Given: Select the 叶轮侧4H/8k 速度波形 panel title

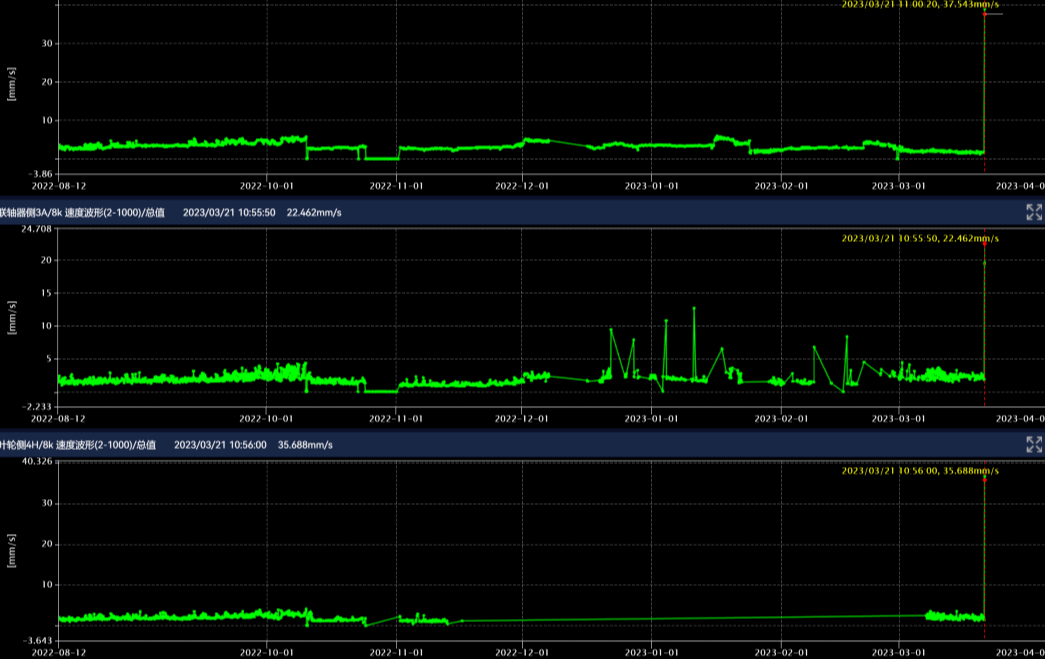Looking at the screenshot, I should tap(78, 444).
